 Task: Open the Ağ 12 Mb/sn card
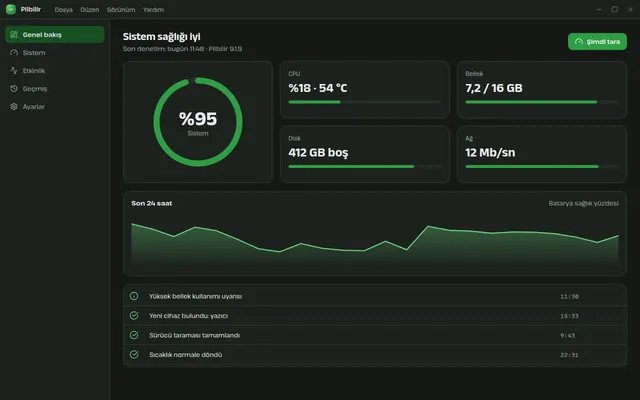pyautogui.click(x=542, y=154)
